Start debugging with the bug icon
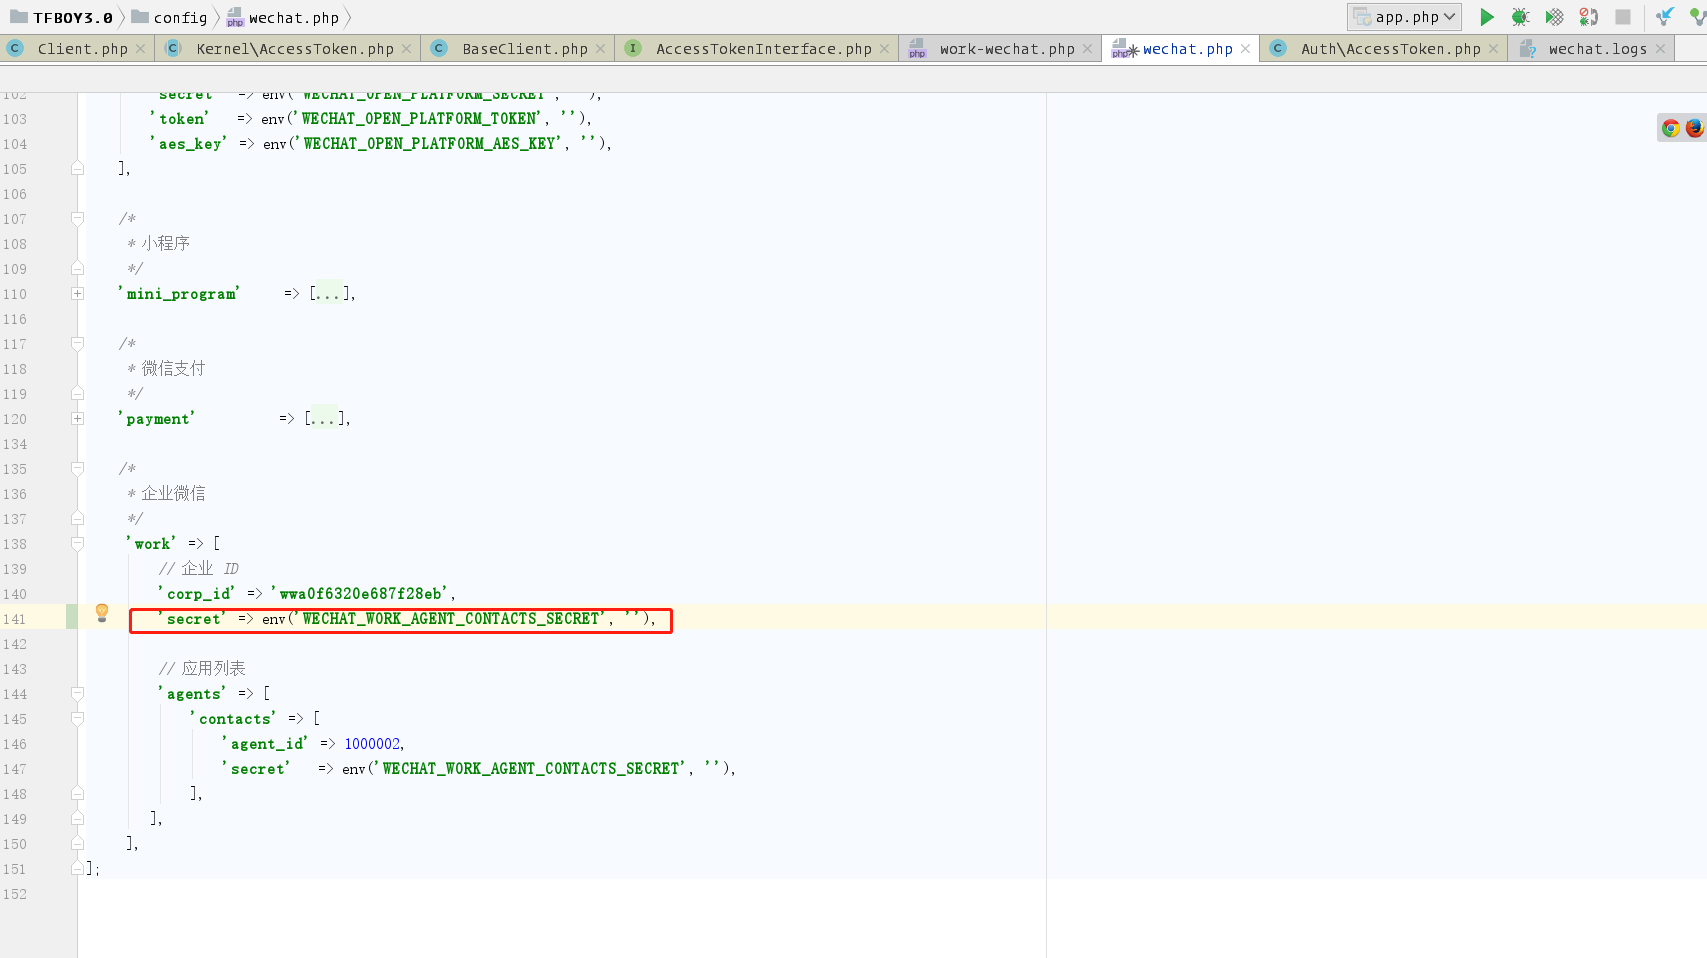The image size is (1707, 958). coord(1521,17)
